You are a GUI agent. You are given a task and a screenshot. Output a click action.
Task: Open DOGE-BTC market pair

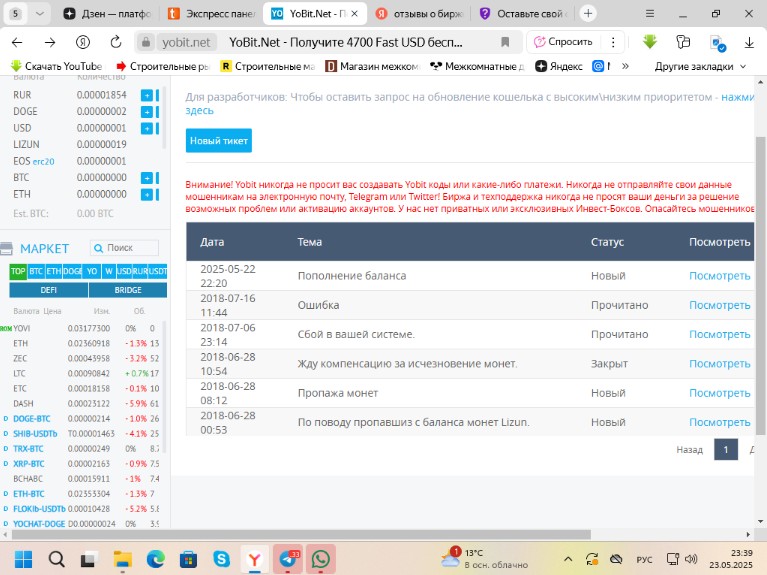tap(32, 419)
